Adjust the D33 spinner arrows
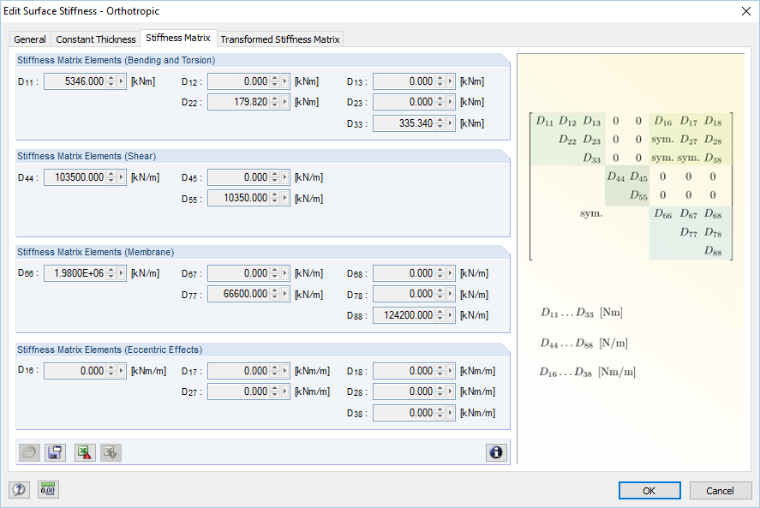The height and width of the screenshot is (508, 760). click(x=440, y=124)
